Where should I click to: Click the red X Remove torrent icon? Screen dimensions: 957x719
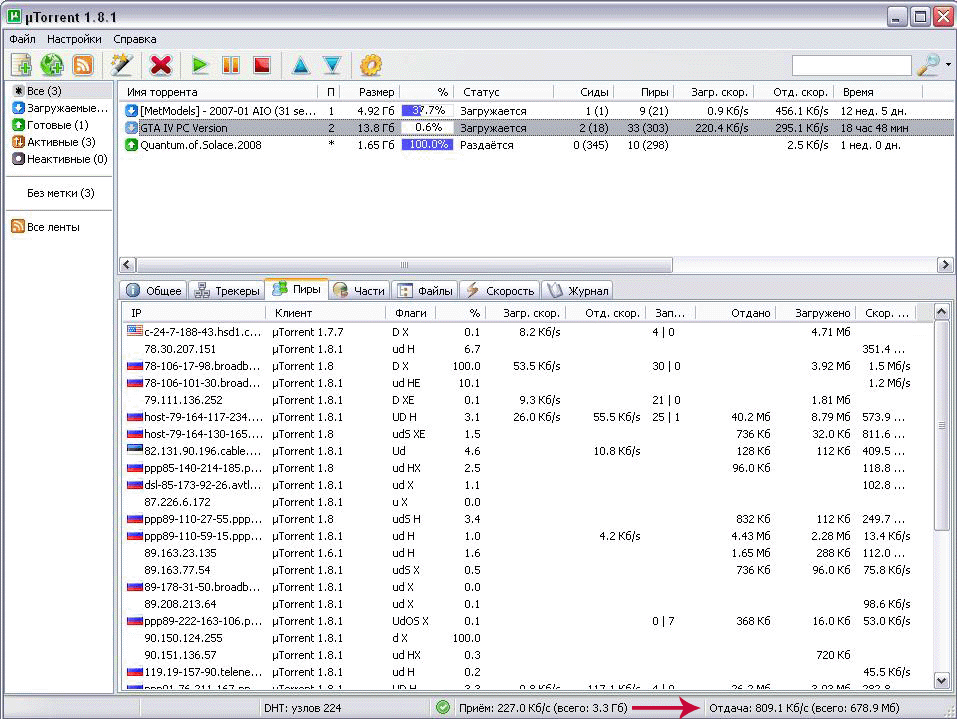point(160,65)
